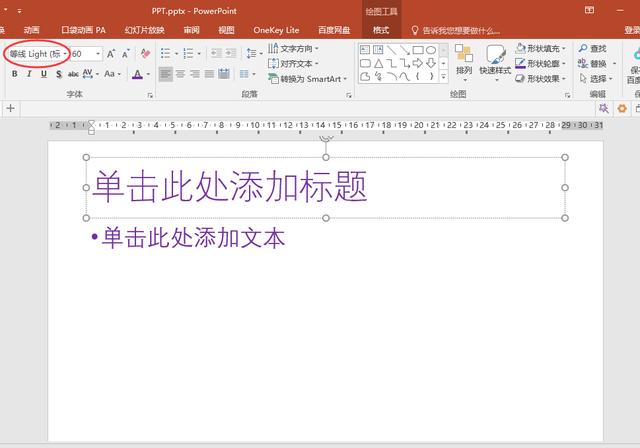The image size is (640, 448).
Task: Toggle strikethrough abc button
Action: click(x=73, y=74)
